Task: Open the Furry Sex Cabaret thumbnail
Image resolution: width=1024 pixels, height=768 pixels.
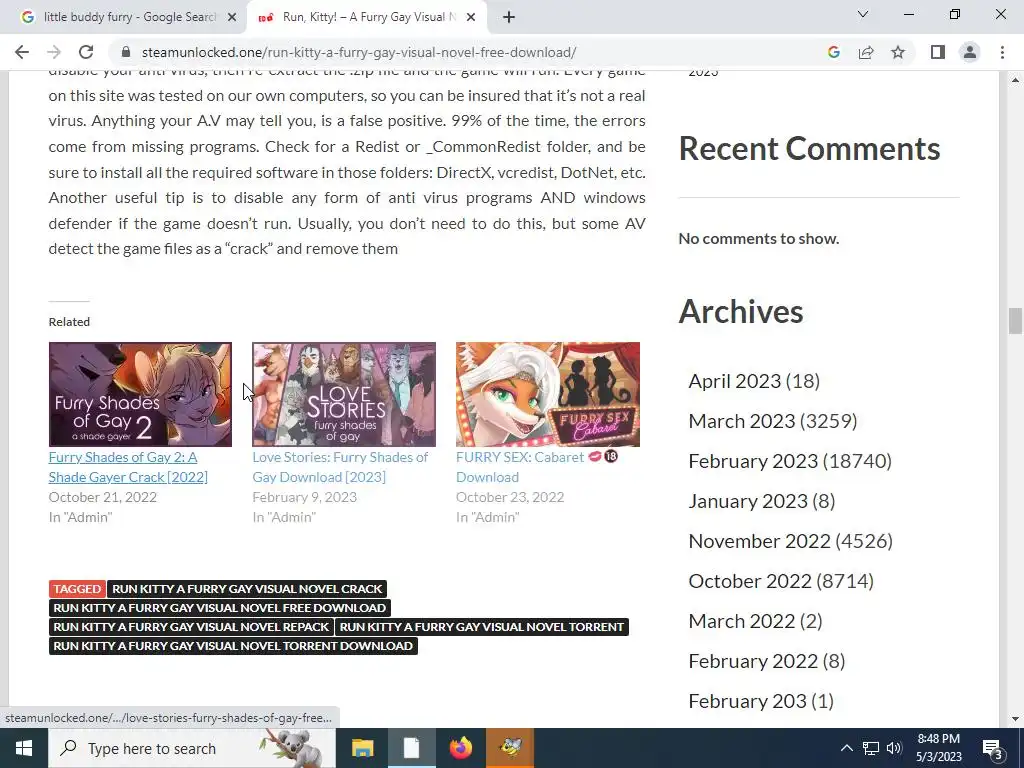Action: 547,394
